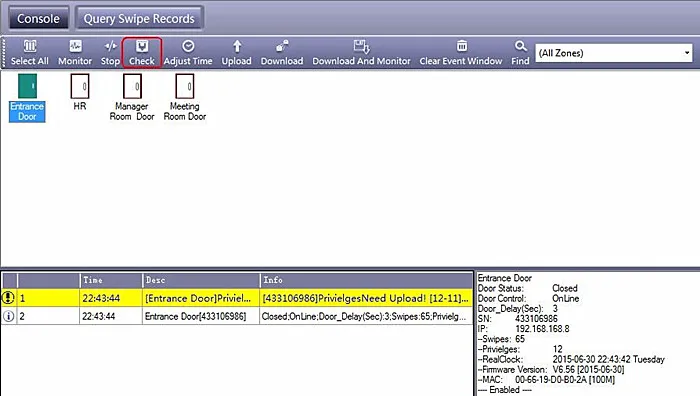Click the MAC address detail line
This screenshot has height=396, width=700.
click(546, 380)
